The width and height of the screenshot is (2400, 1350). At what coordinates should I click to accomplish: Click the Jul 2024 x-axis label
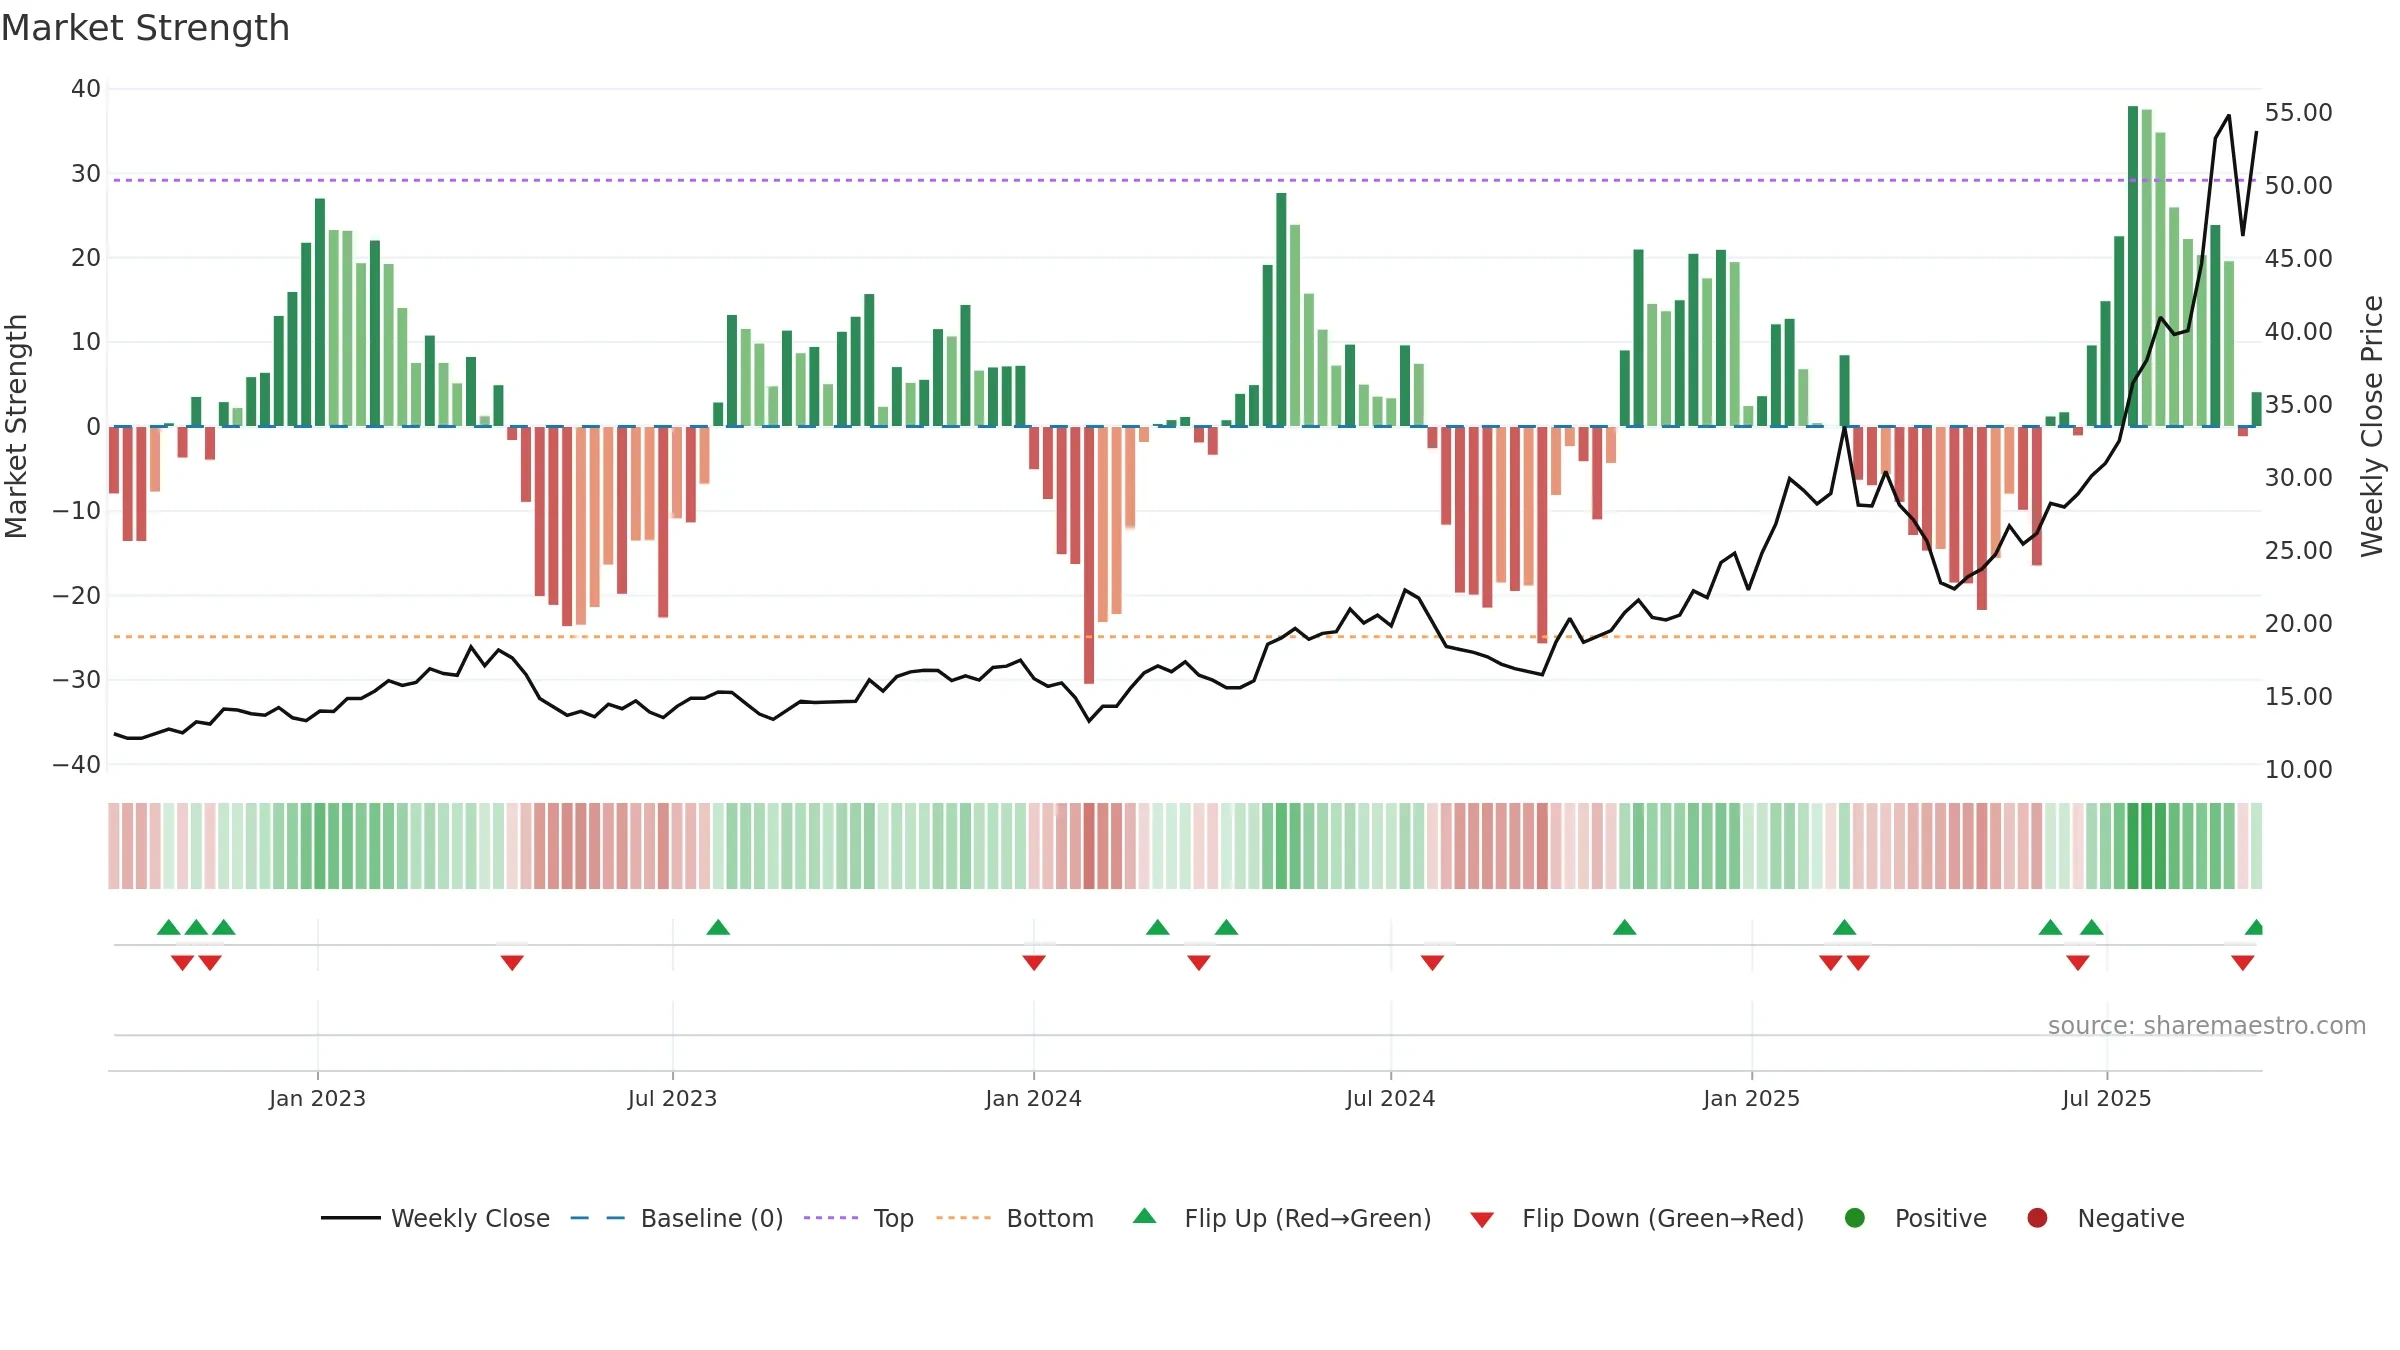tap(1390, 1099)
